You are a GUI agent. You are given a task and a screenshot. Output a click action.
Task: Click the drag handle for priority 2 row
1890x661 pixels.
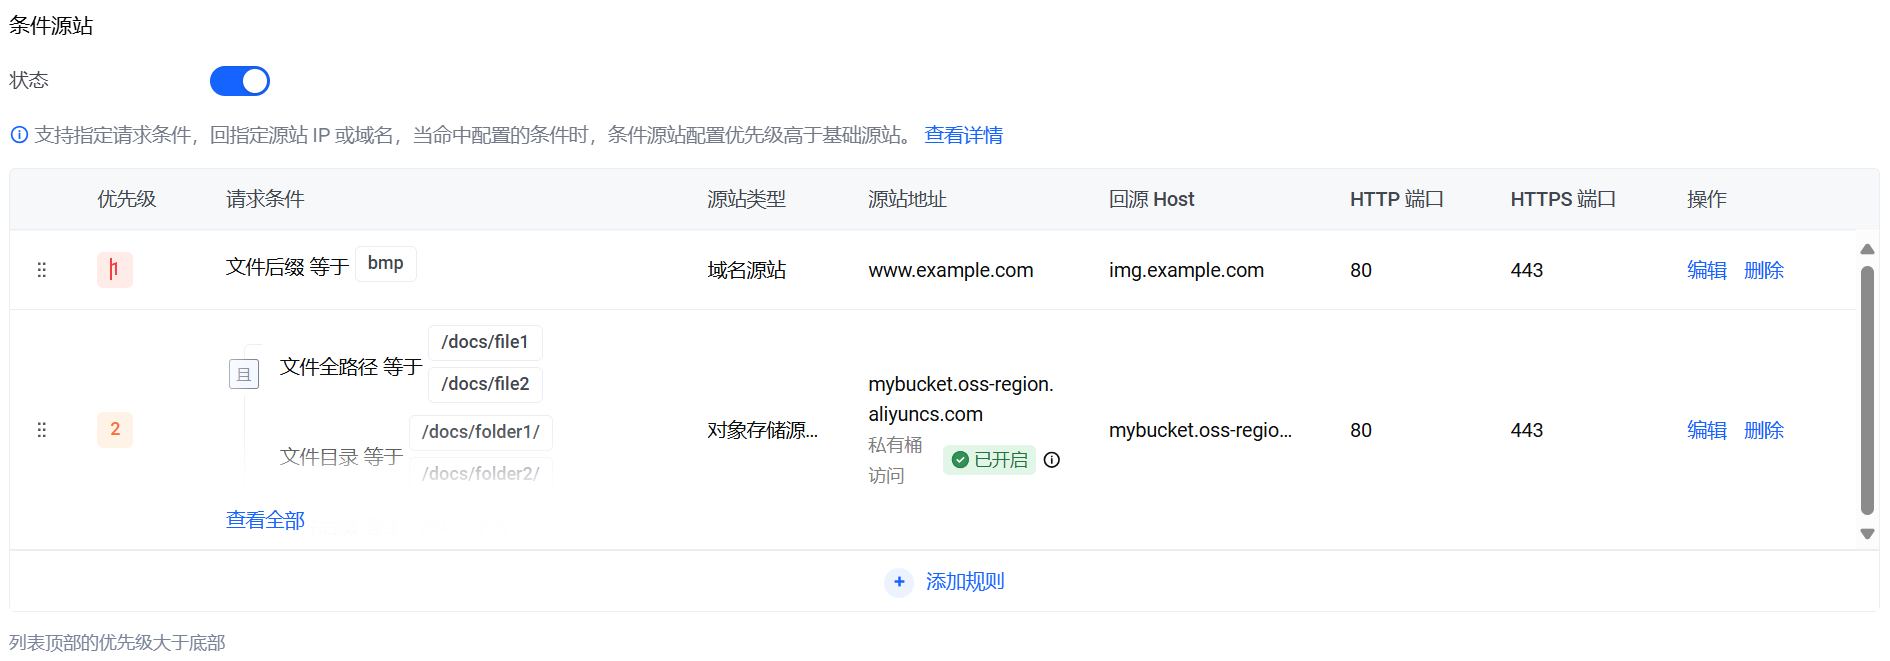[x=42, y=430]
